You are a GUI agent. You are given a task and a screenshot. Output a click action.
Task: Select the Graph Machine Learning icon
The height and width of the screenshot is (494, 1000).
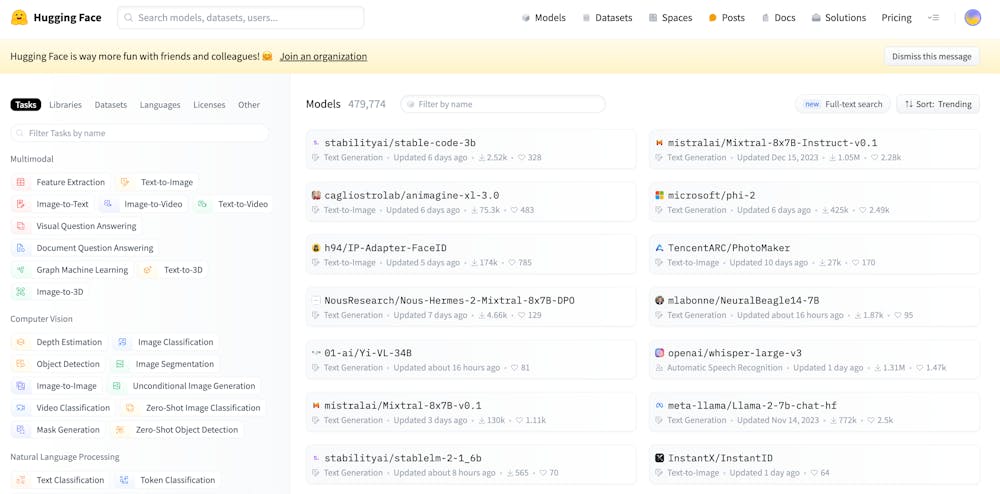pos(21,270)
